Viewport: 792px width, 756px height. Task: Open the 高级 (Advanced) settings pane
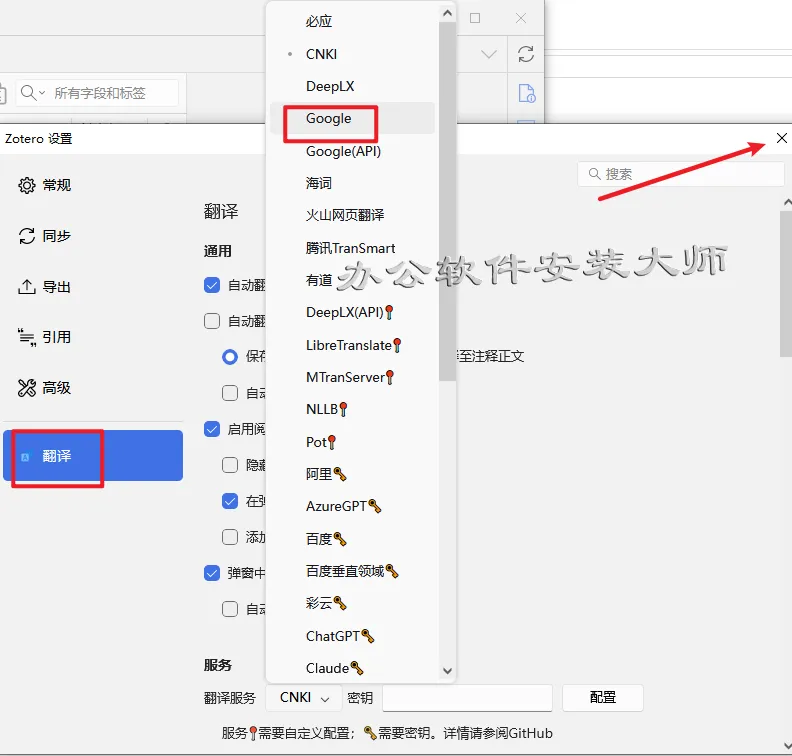44,388
